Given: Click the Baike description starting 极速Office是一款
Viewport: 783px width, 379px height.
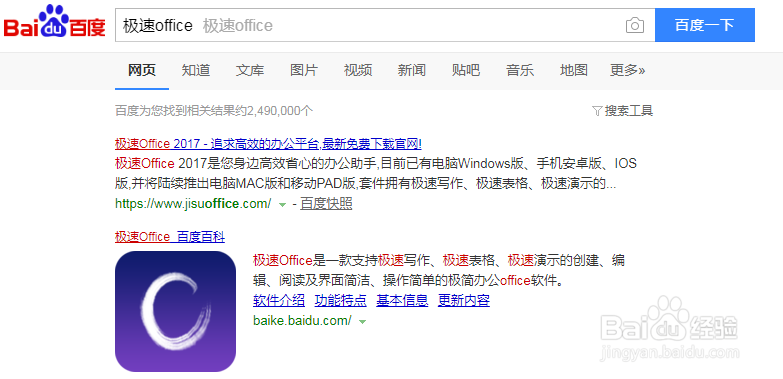Looking at the screenshot, I should 439,271.
